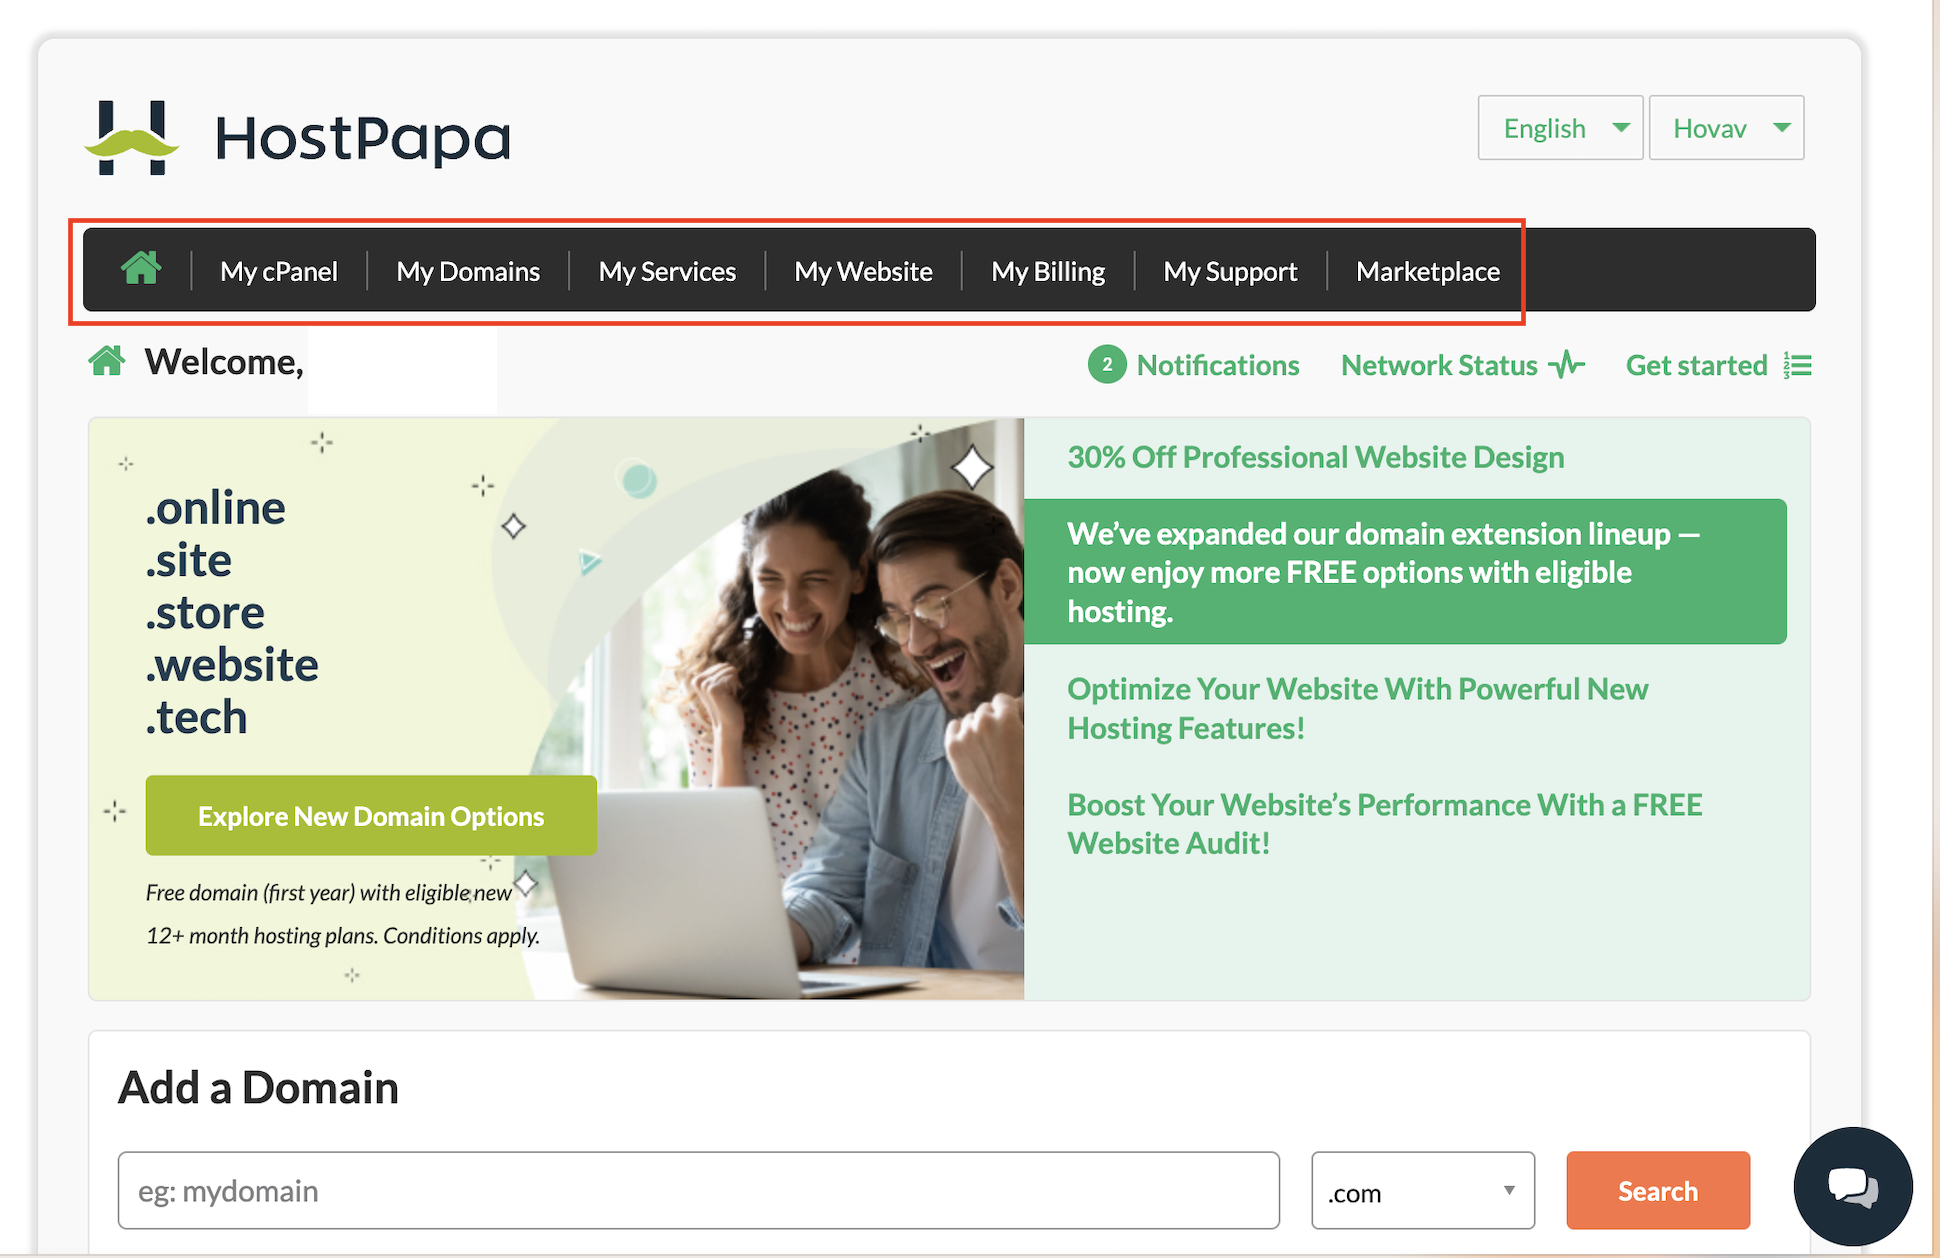1940x1258 pixels.
Task: Open Boost Your Website's Performance FREE Audit link
Action: coord(1384,823)
